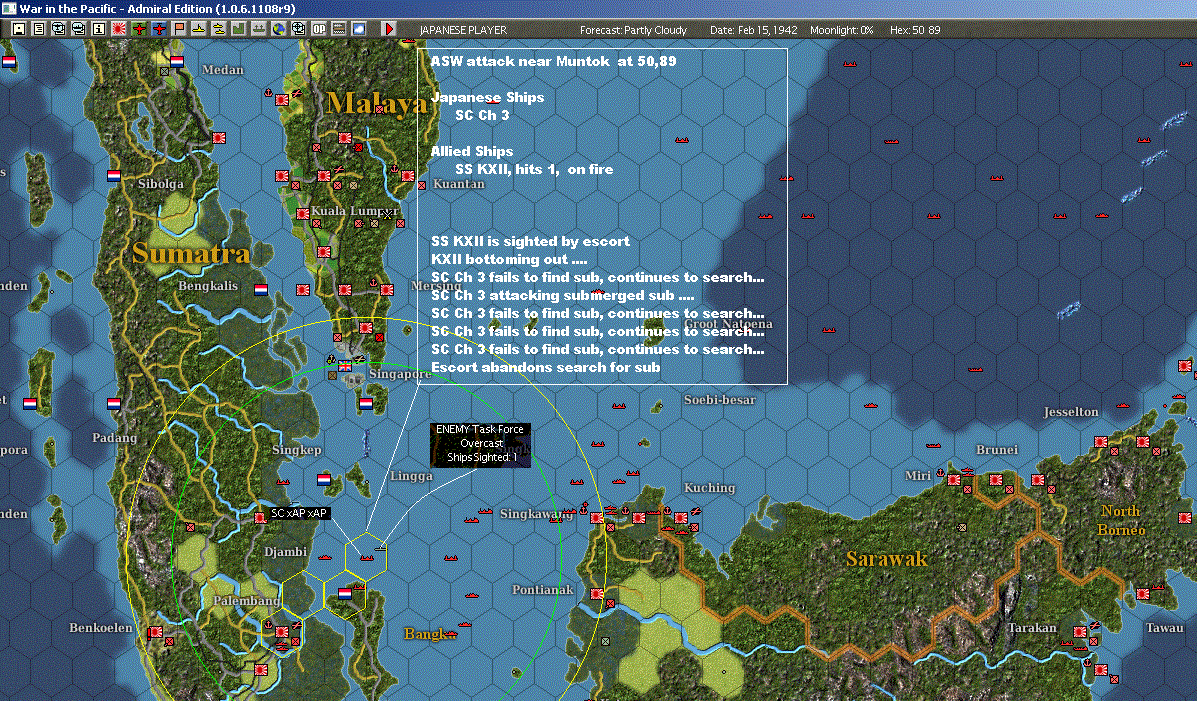This screenshot has height=701, width=1197.
Task: Click the cloud weather toolbar icon
Action: (358, 29)
